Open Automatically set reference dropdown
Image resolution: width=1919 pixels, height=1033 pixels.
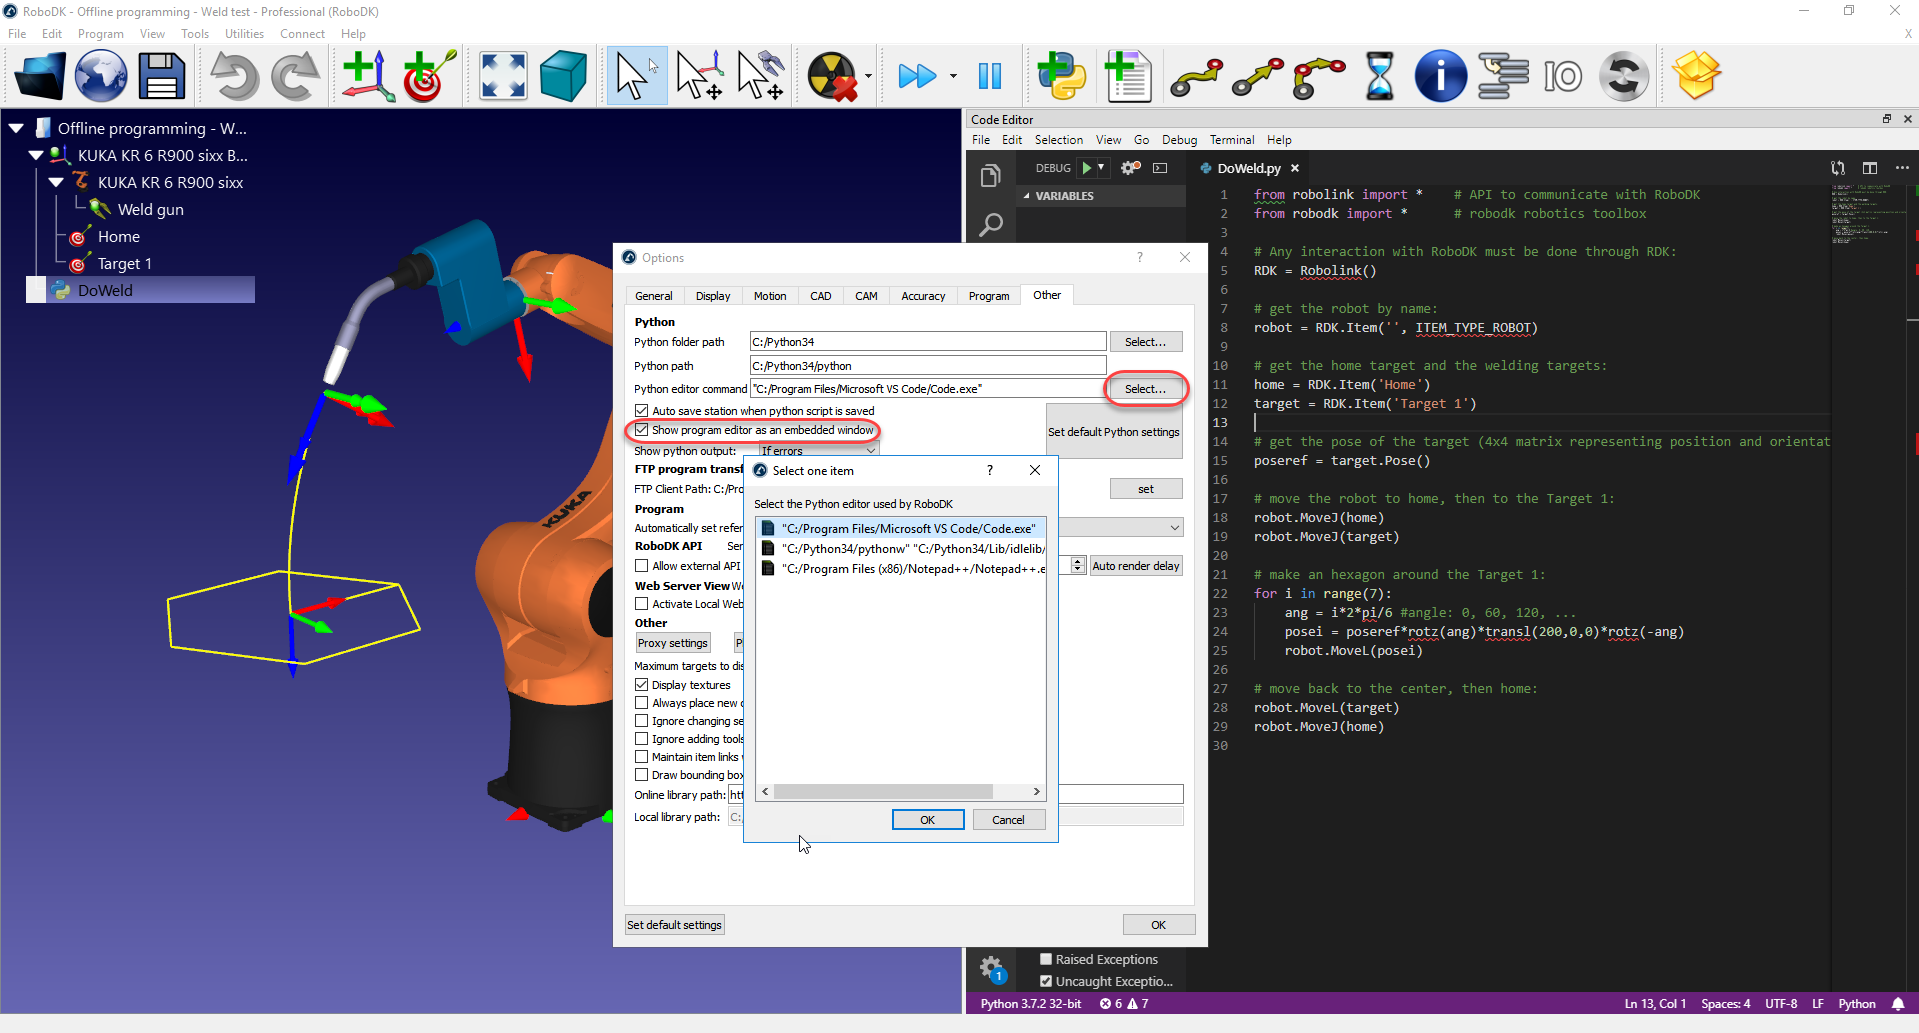[1122, 528]
